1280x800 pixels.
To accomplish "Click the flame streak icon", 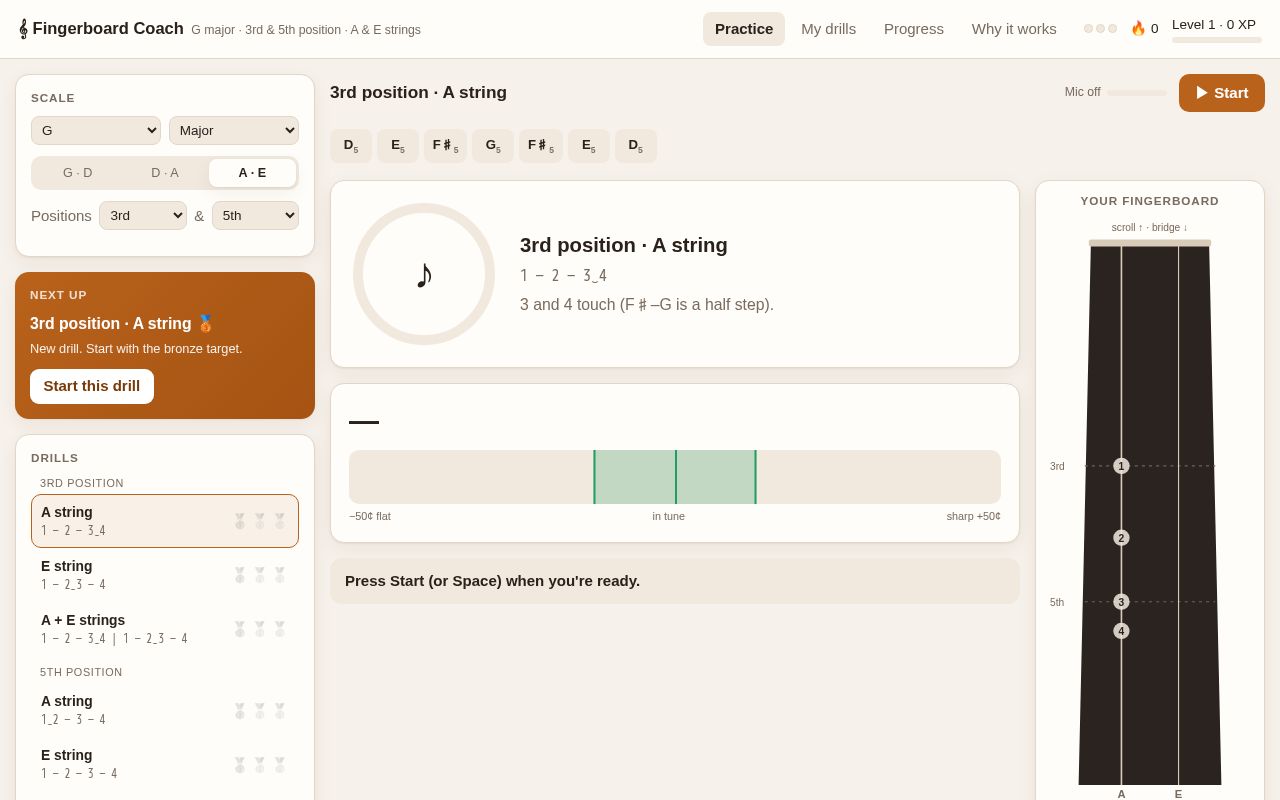I will pyautogui.click(x=1138, y=28).
